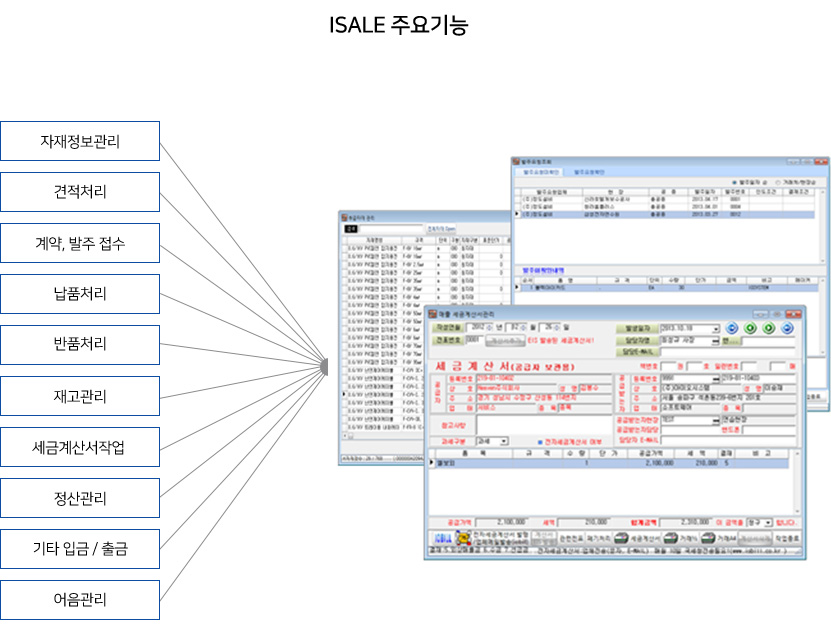The width and height of the screenshot is (831, 631).
Task: Click the 전체자재 Open button in materials window
Action: (441, 229)
